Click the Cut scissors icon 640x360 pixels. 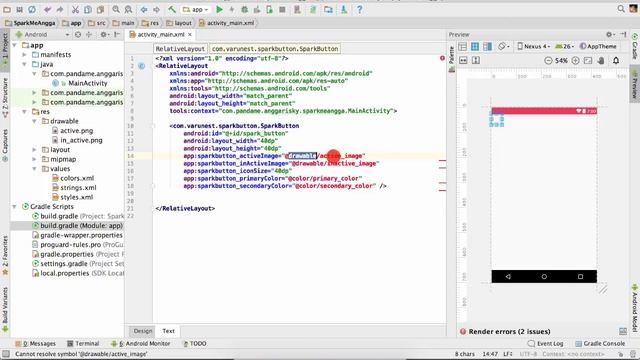(76, 9)
